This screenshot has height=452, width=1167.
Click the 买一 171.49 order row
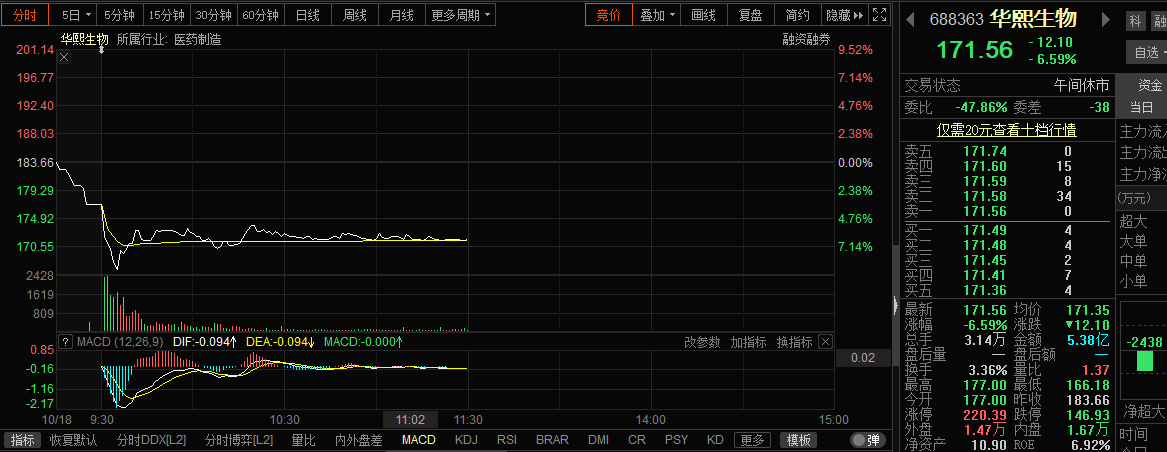pyautogui.click(x=1006, y=230)
